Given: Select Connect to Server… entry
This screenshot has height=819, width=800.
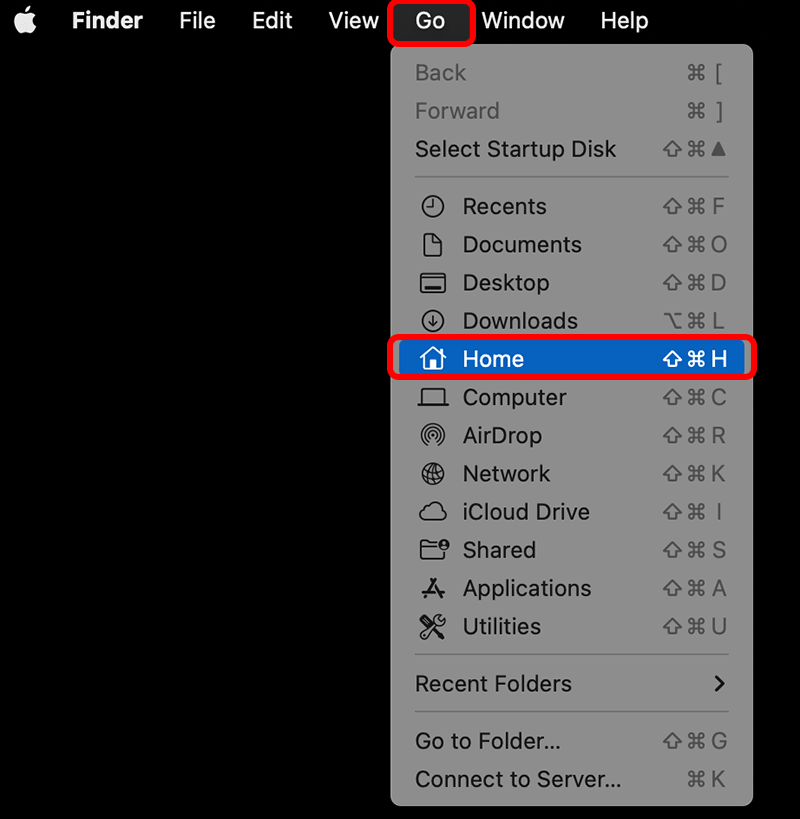Looking at the screenshot, I should pos(518,780).
